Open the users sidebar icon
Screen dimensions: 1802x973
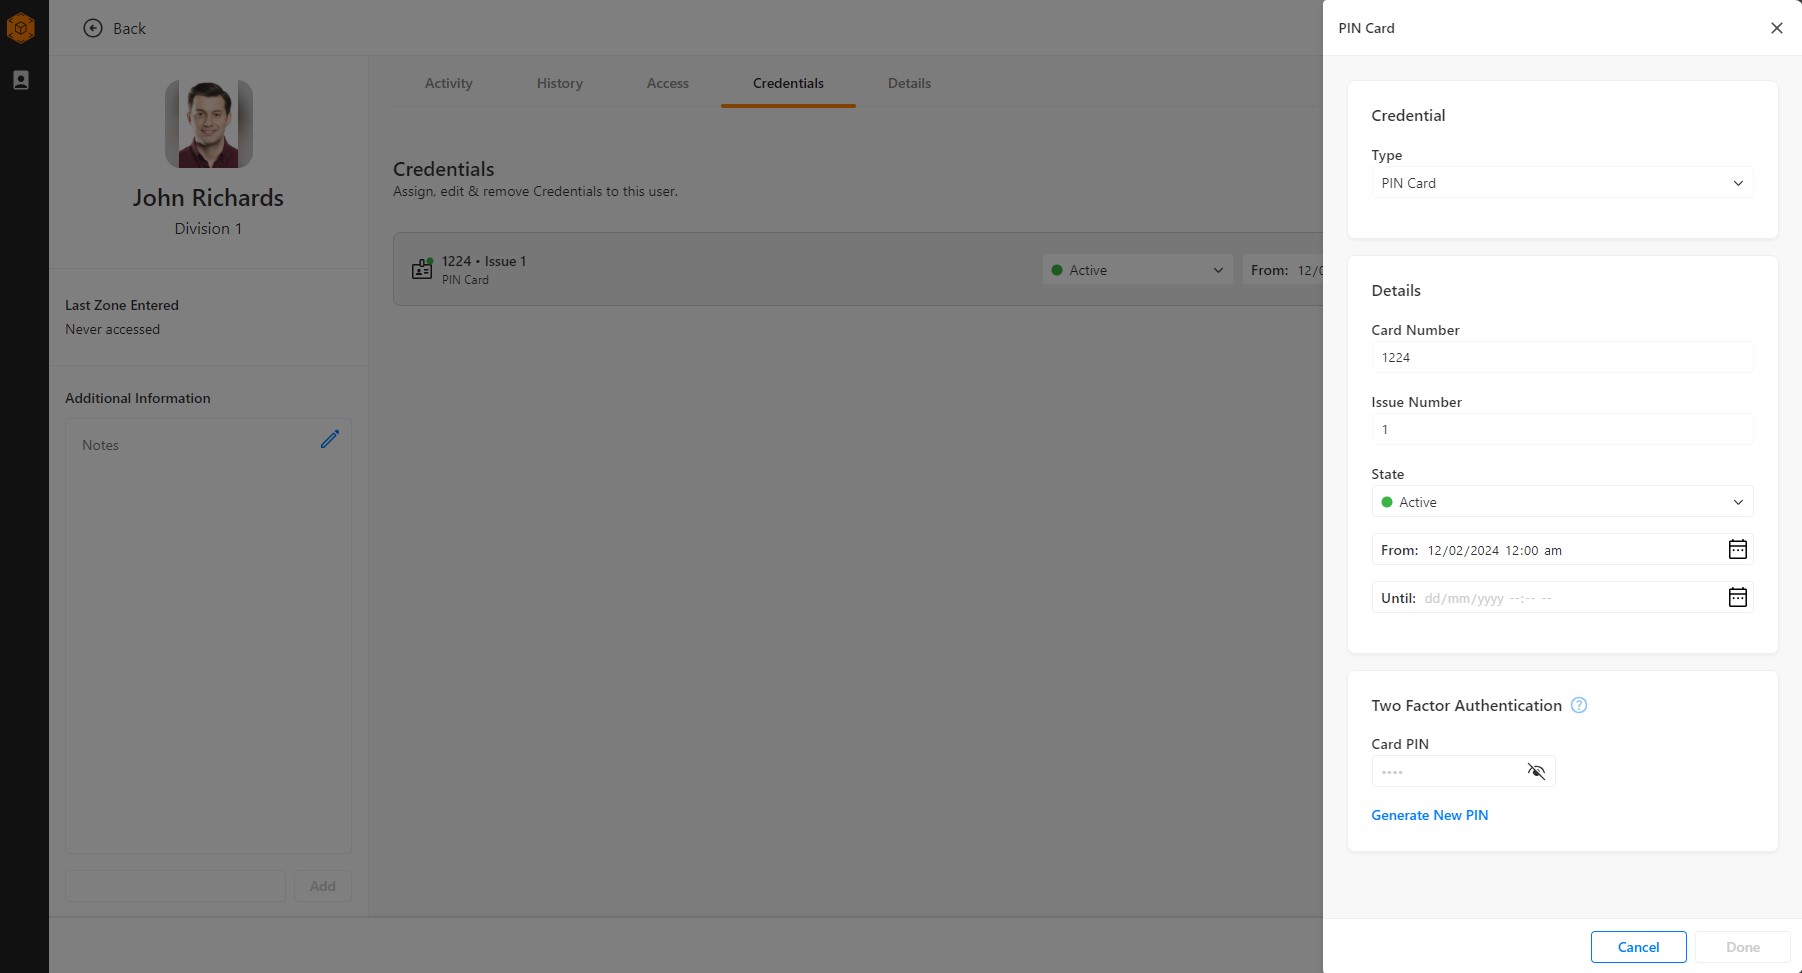pos(21,80)
